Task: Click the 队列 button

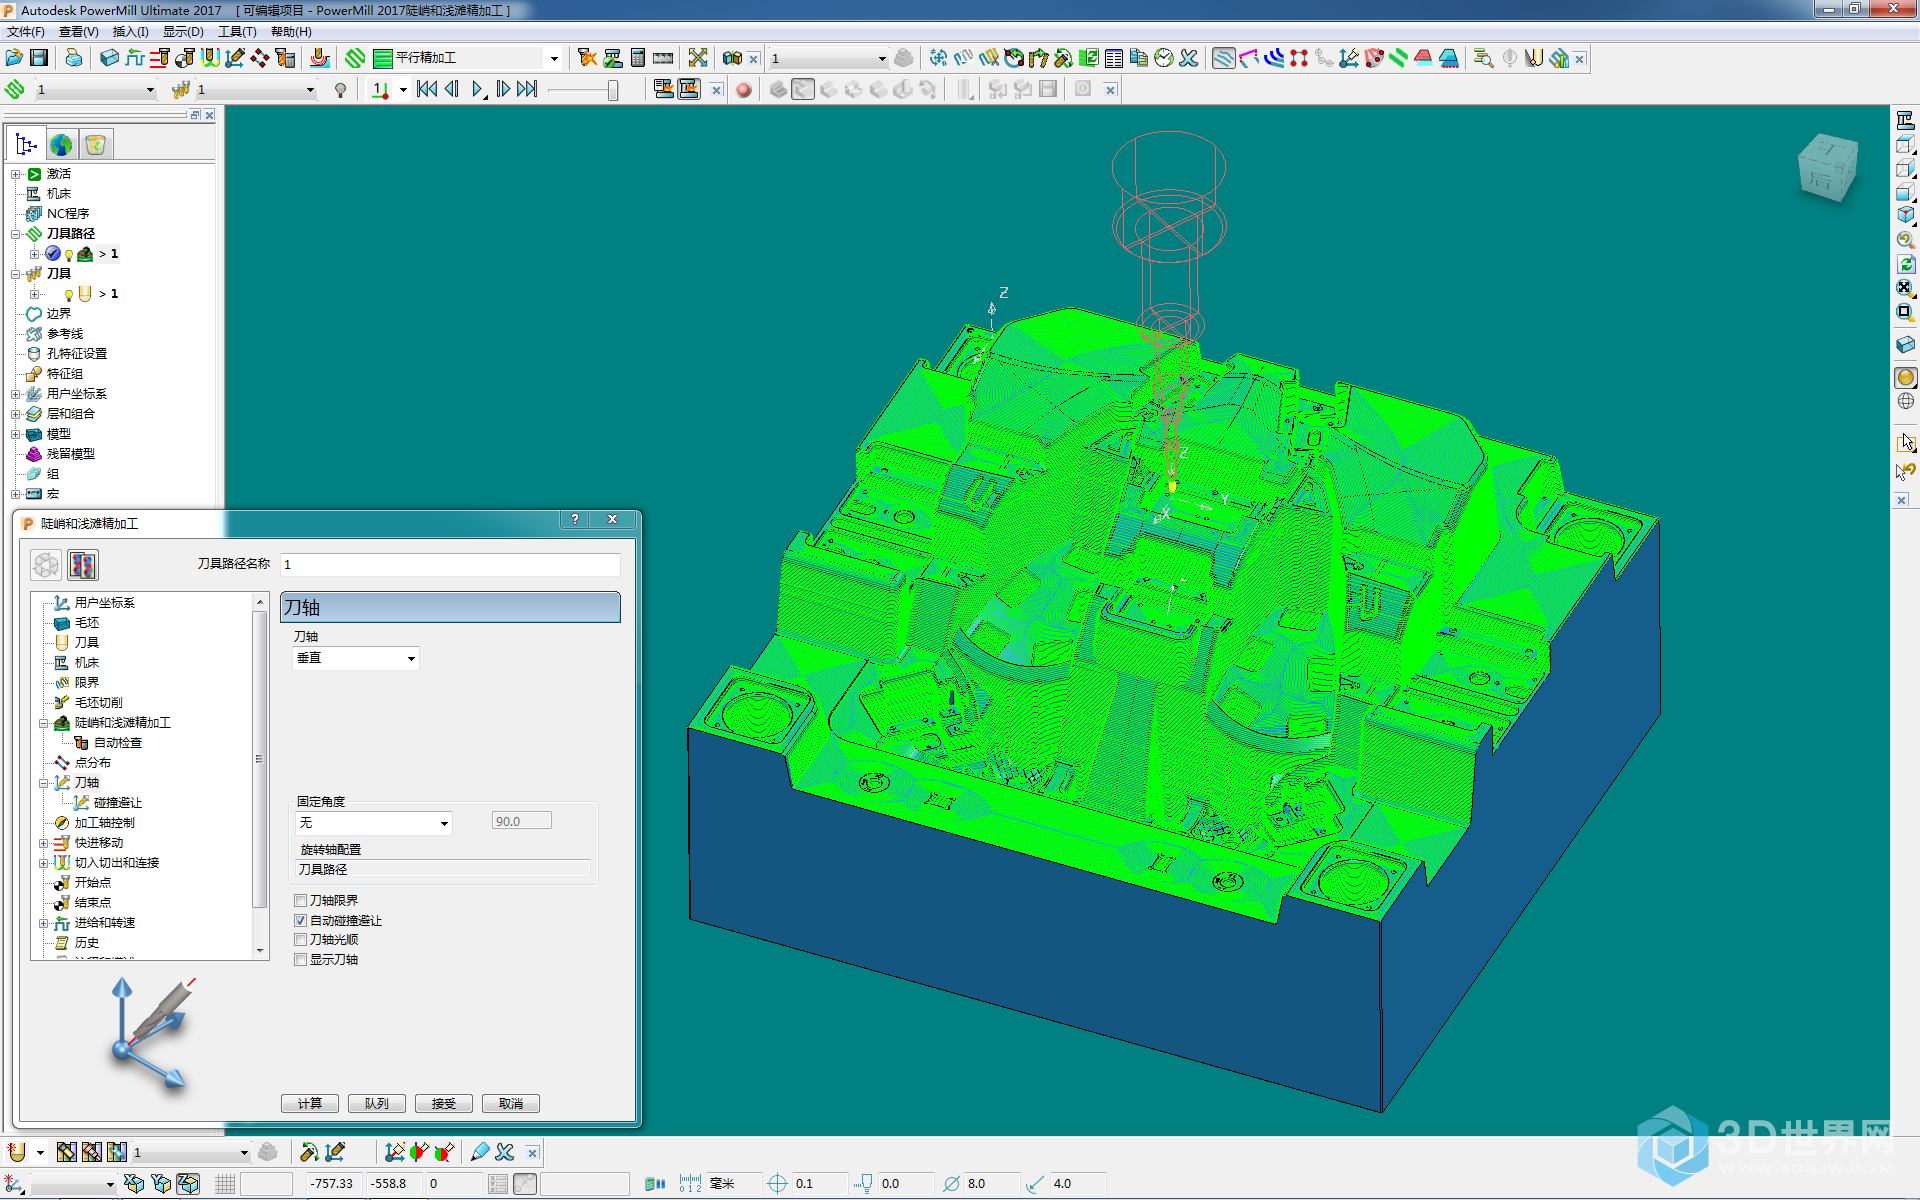Action: pyautogui.click(x=377, y=1103)
